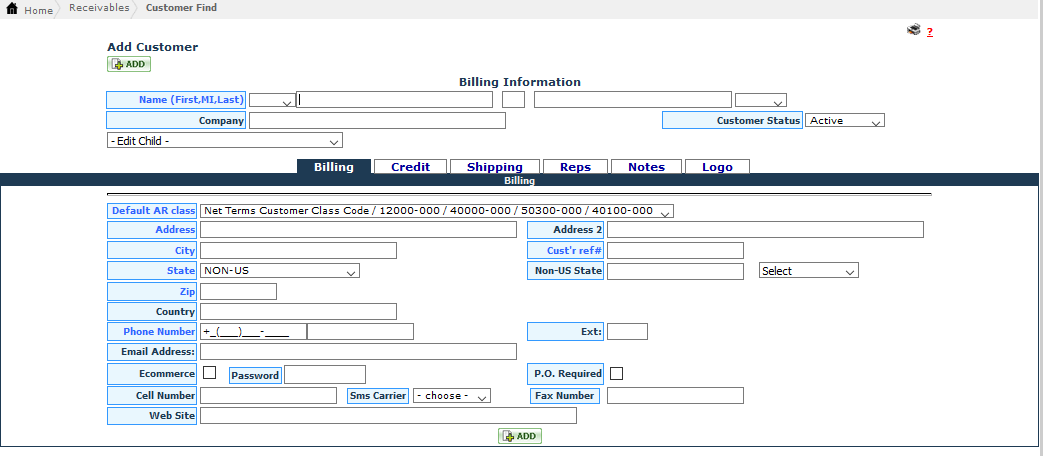Screen dimensions: 1043x456
Task: Open the Reps tab
Action: pos(575,167)
